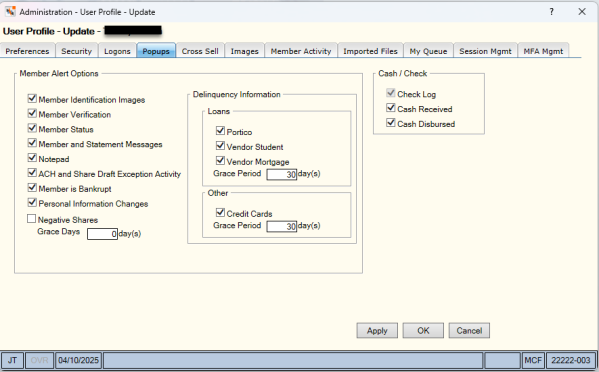Switch to the Security tab
Screen dimensions: 599x372
coord(77,51)
